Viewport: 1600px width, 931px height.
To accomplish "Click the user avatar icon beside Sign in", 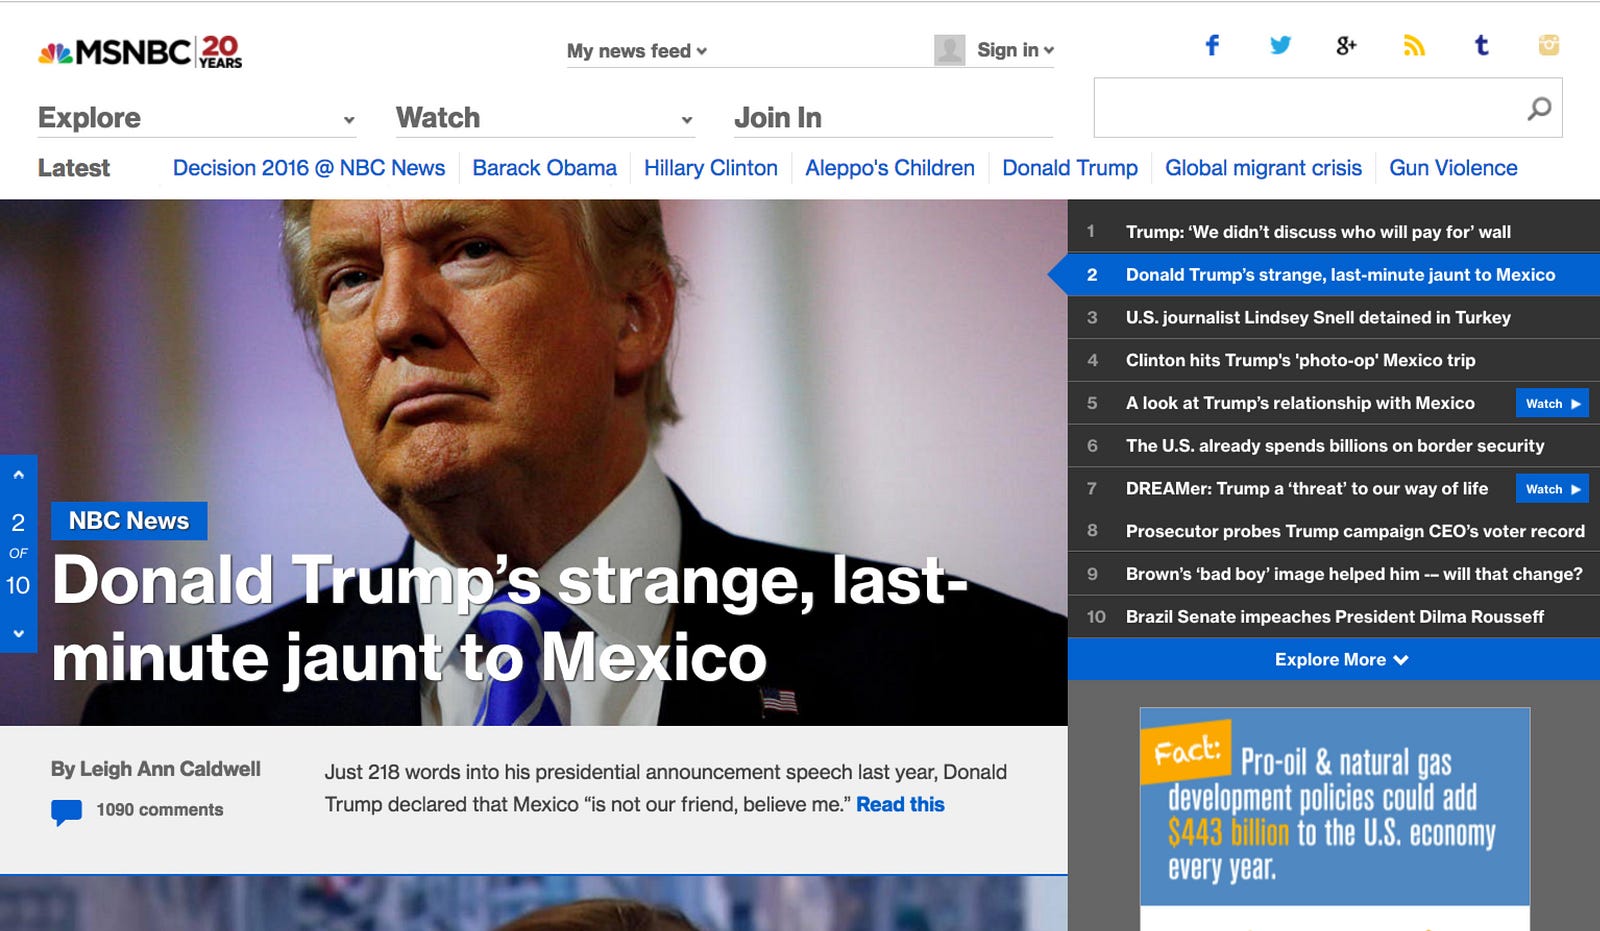I will click(949, 50).
